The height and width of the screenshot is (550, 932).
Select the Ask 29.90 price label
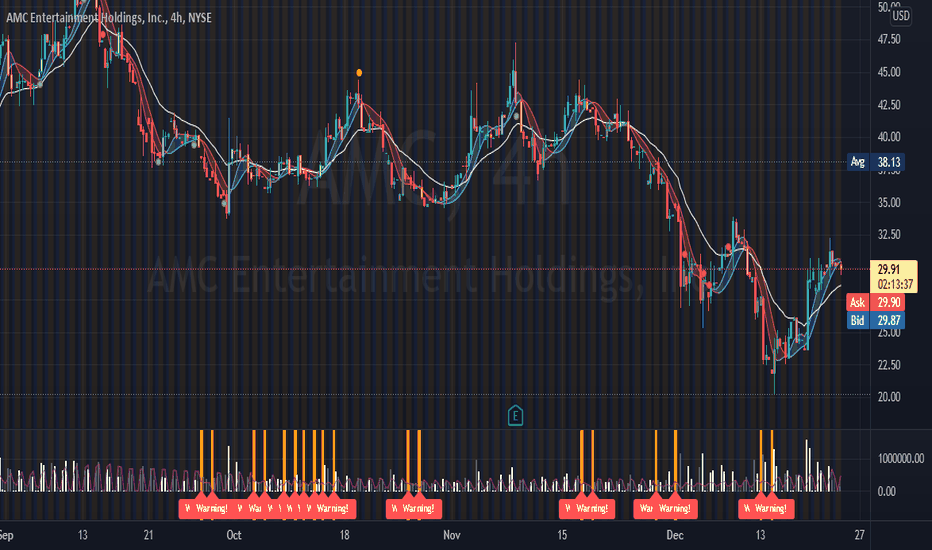coord(876,302)
